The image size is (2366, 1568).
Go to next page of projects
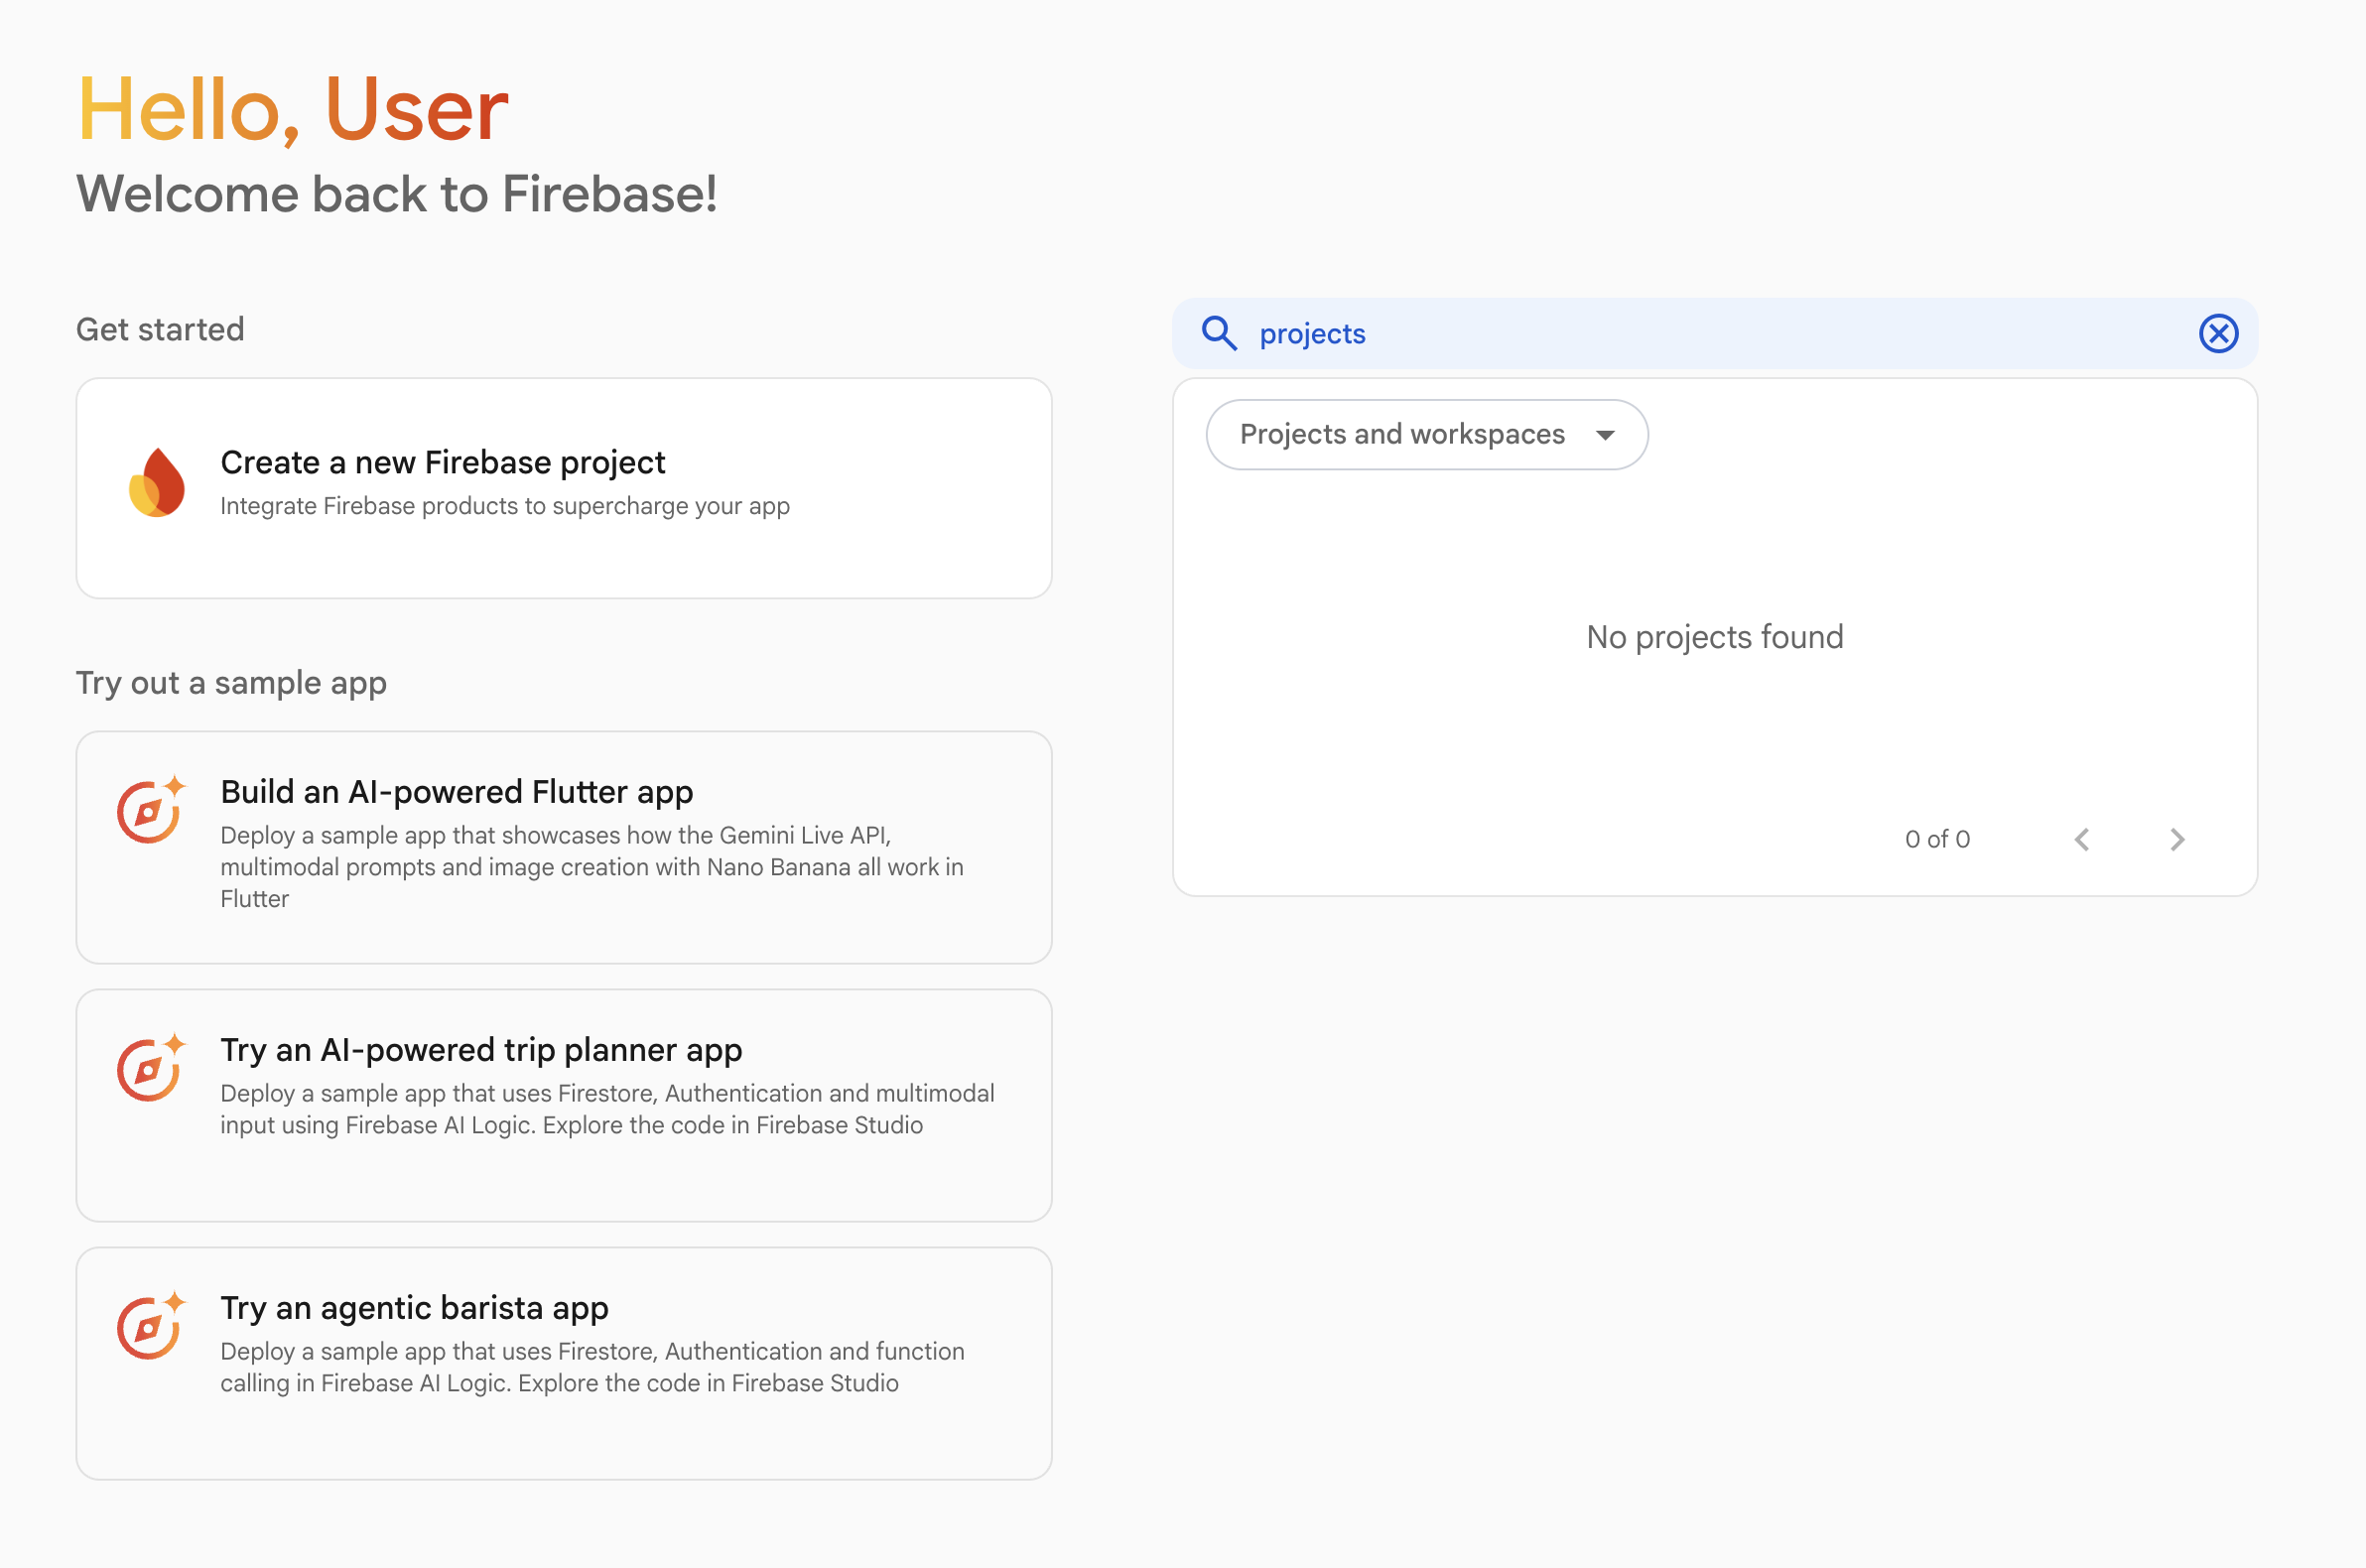click(2177, 839)
